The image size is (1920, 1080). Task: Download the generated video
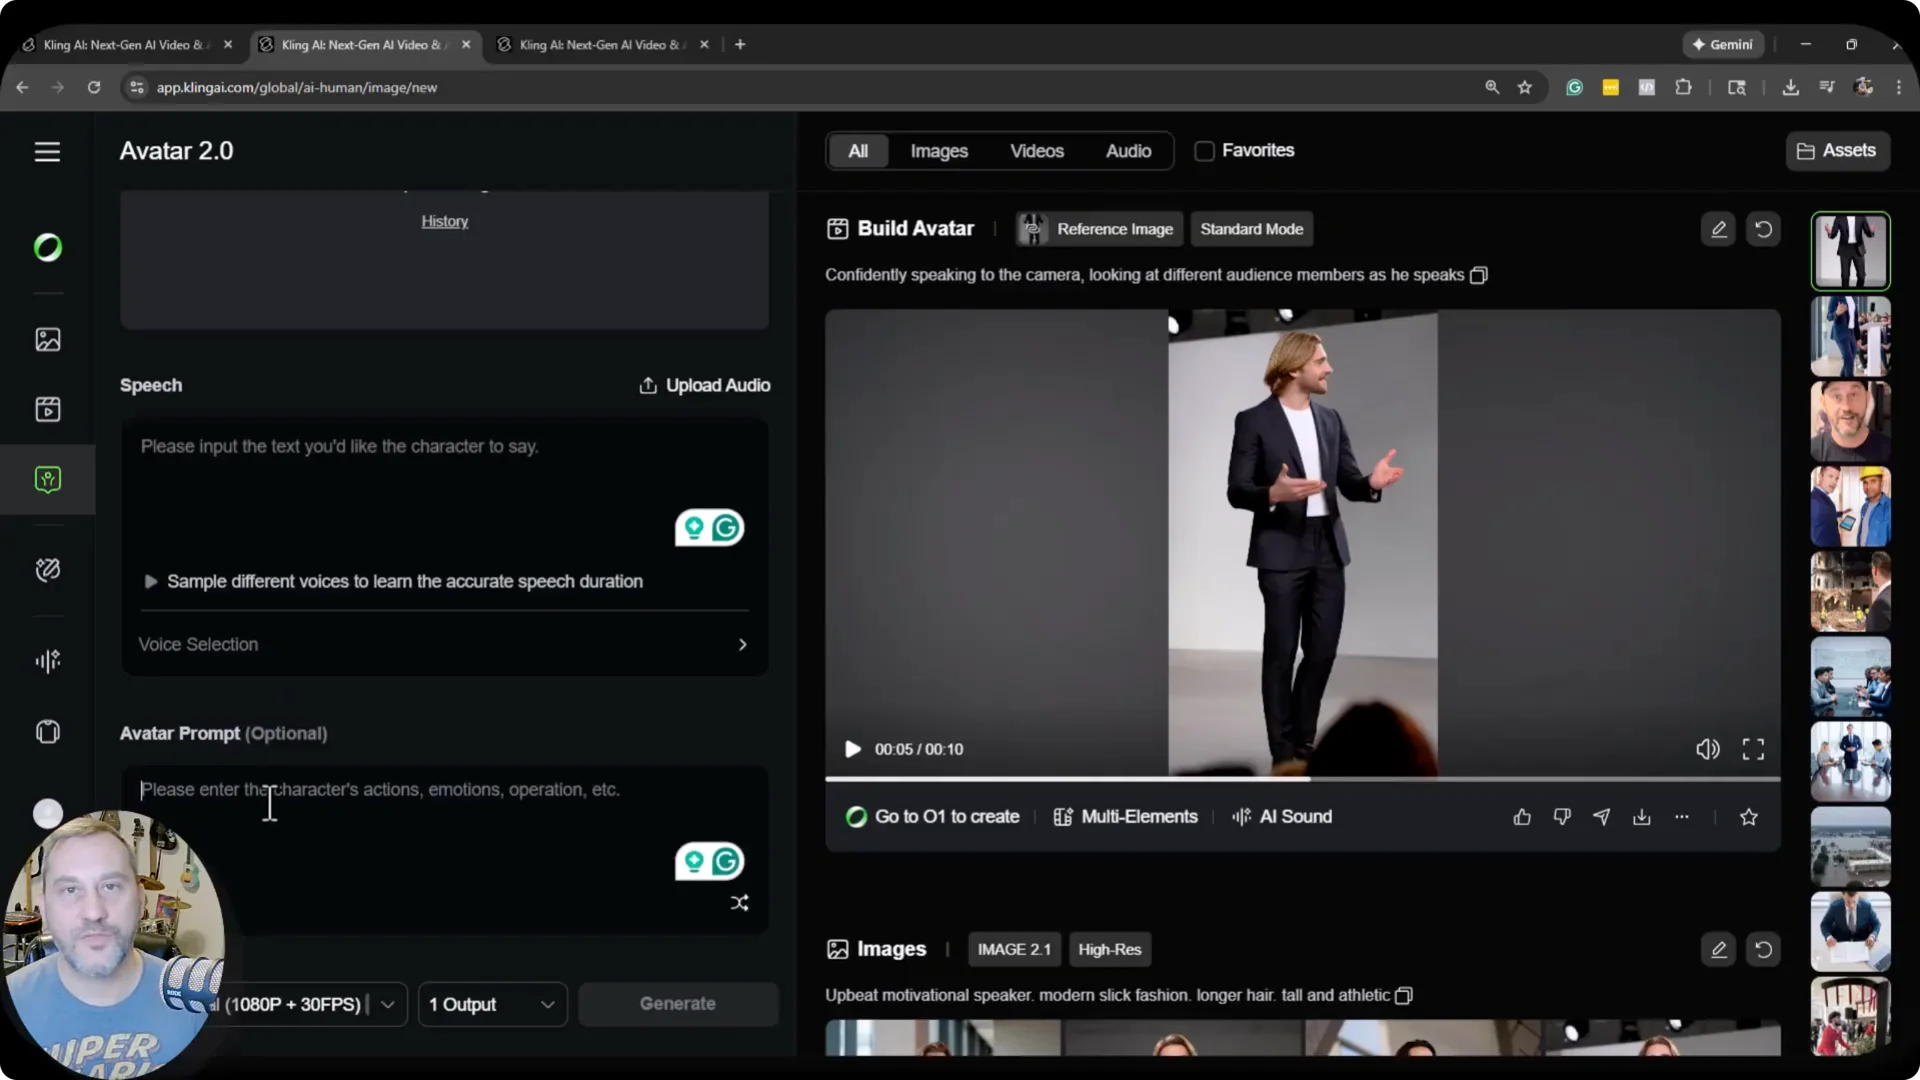[1641, 817]
